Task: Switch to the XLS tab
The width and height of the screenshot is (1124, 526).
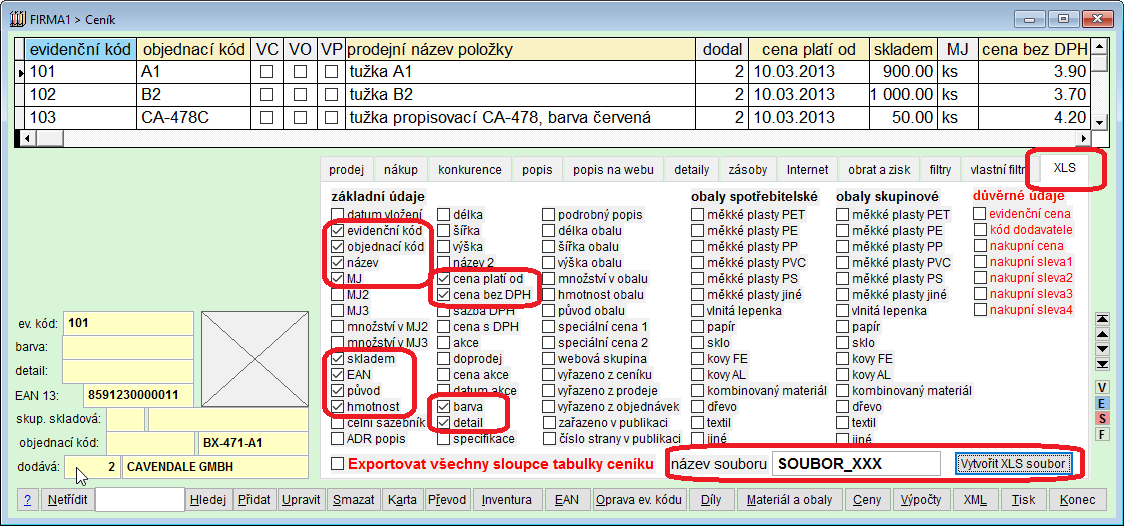Action: click(x=1064, y=169)
